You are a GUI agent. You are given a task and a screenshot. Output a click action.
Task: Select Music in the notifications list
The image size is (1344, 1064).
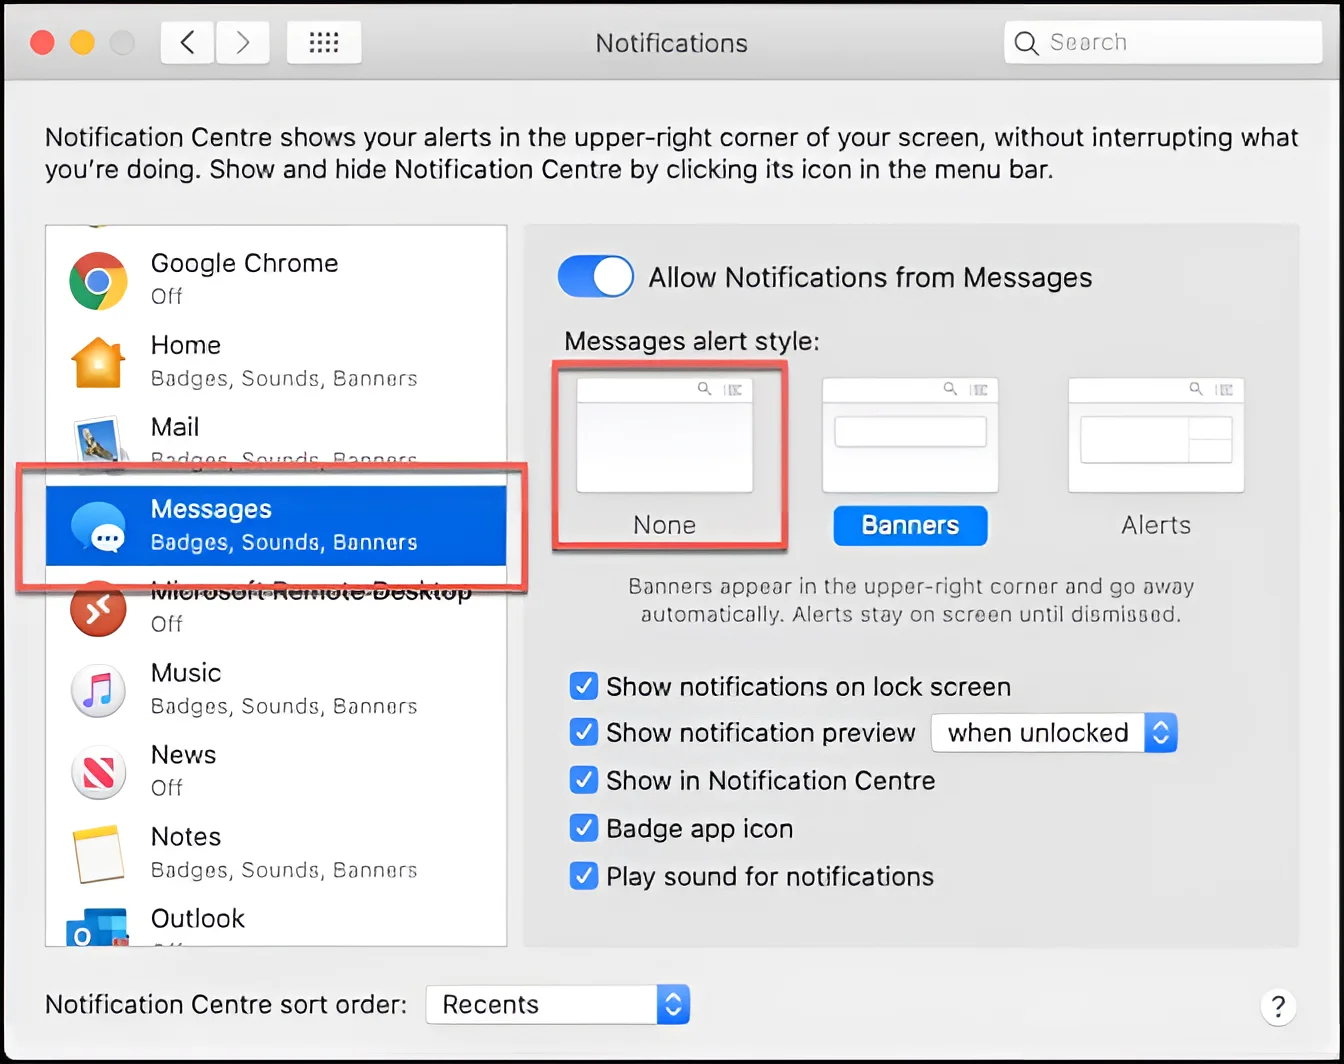click(x=244, y=688)
